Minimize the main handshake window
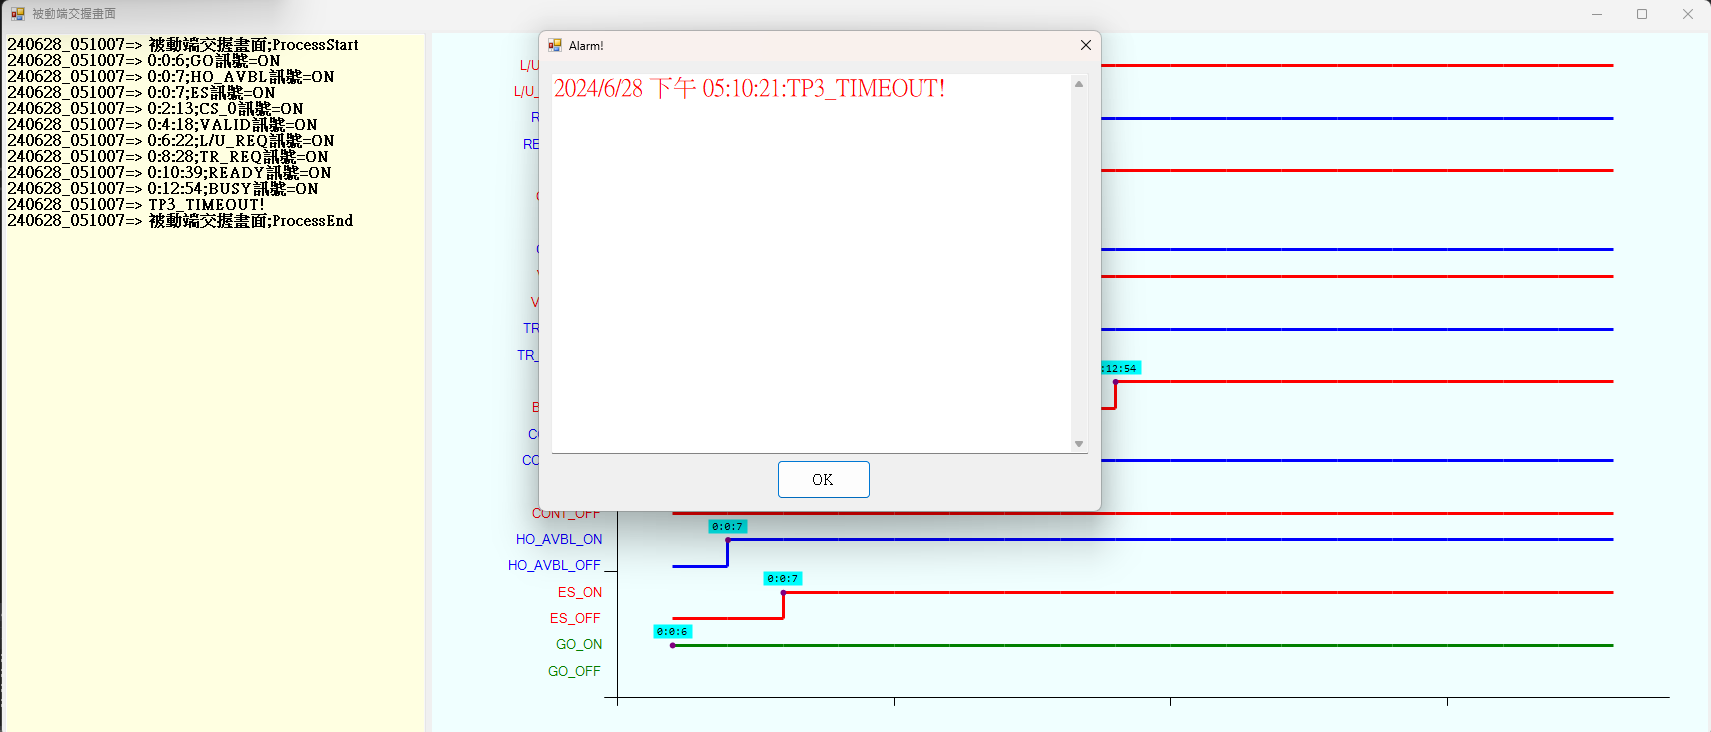 [1597, 14]
